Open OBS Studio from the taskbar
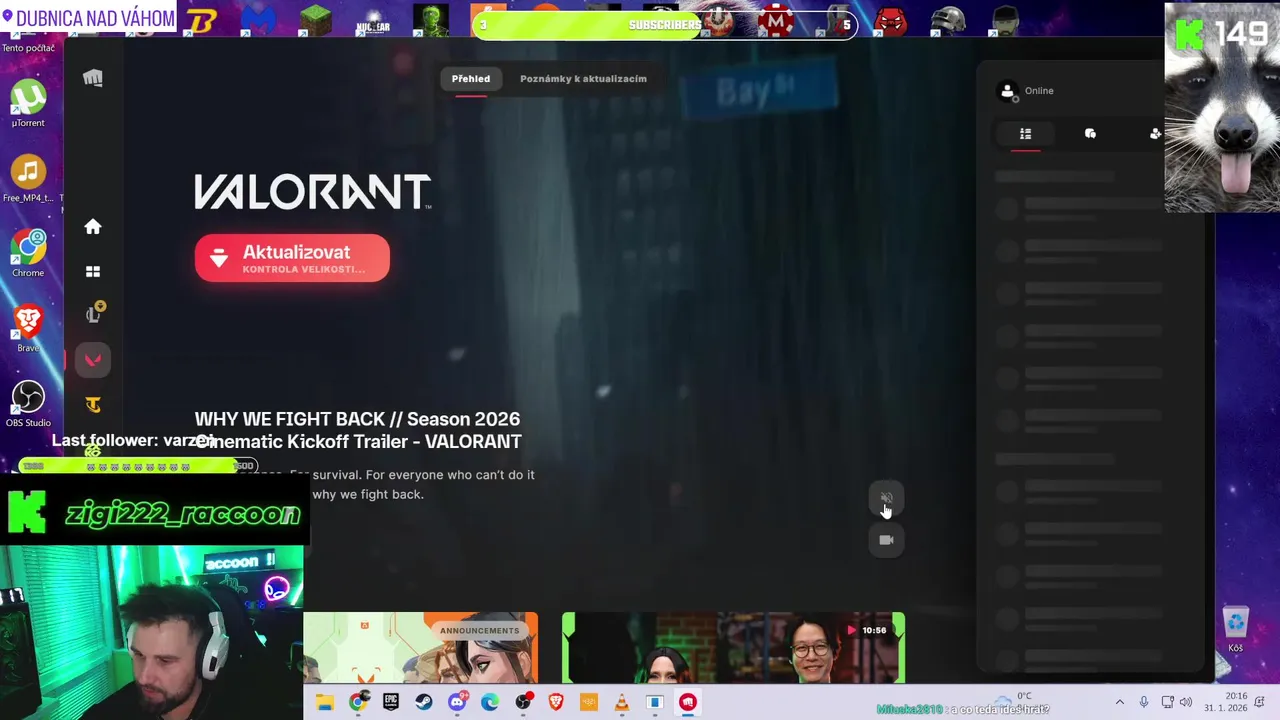This screenshot has width=1280, height=720. [523, 703]
